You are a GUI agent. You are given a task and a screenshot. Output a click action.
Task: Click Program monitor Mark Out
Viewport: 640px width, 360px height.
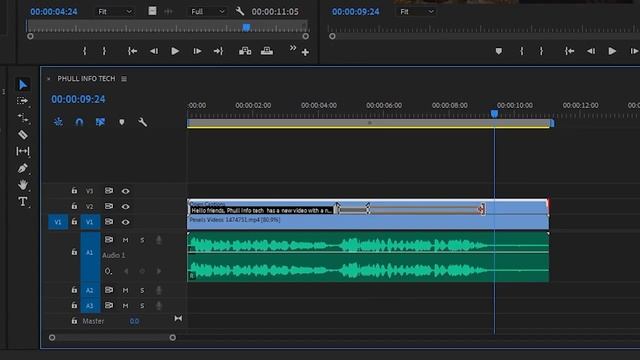pos(541,51)
